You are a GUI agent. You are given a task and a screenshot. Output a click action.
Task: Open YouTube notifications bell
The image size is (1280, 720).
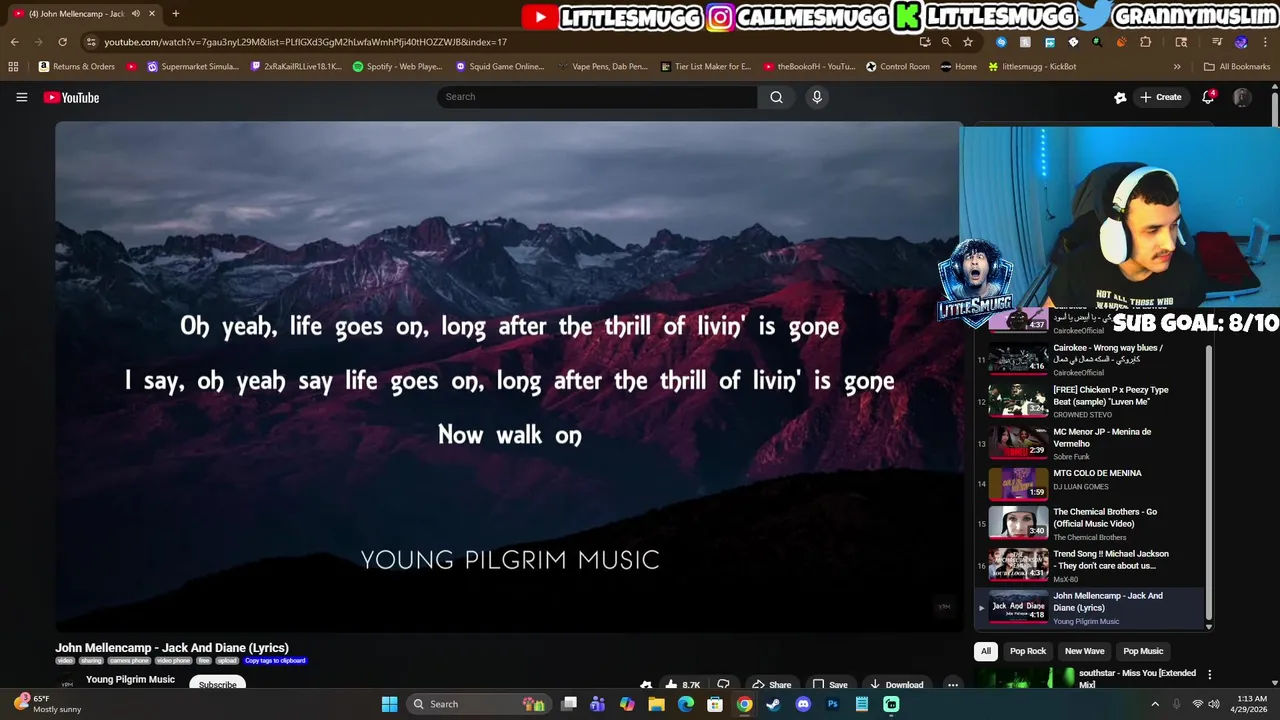click(1208, 97)
